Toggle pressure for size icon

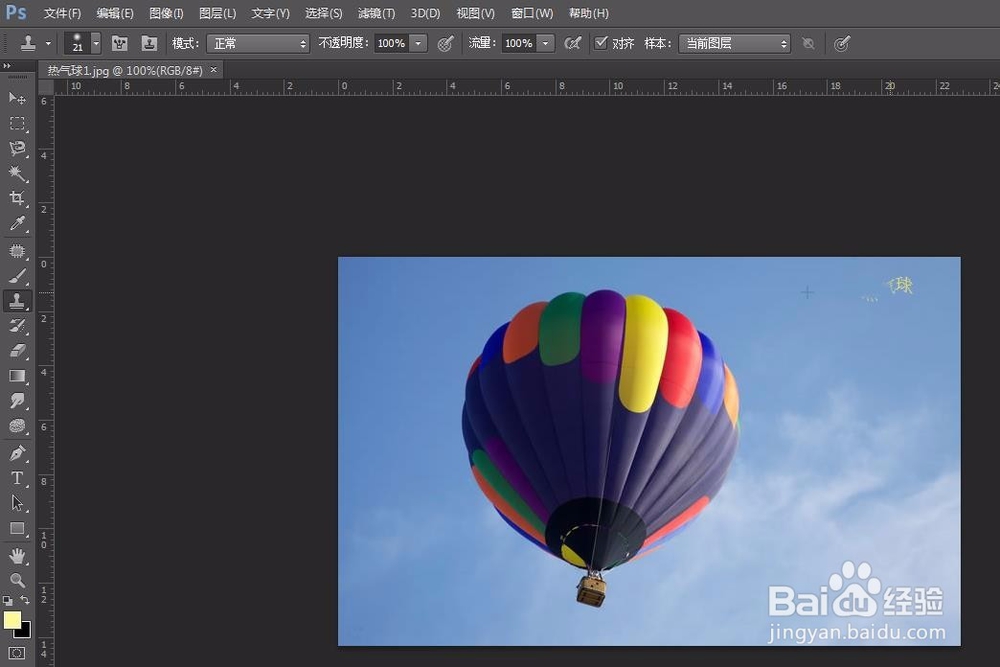(x=842, y=43)
